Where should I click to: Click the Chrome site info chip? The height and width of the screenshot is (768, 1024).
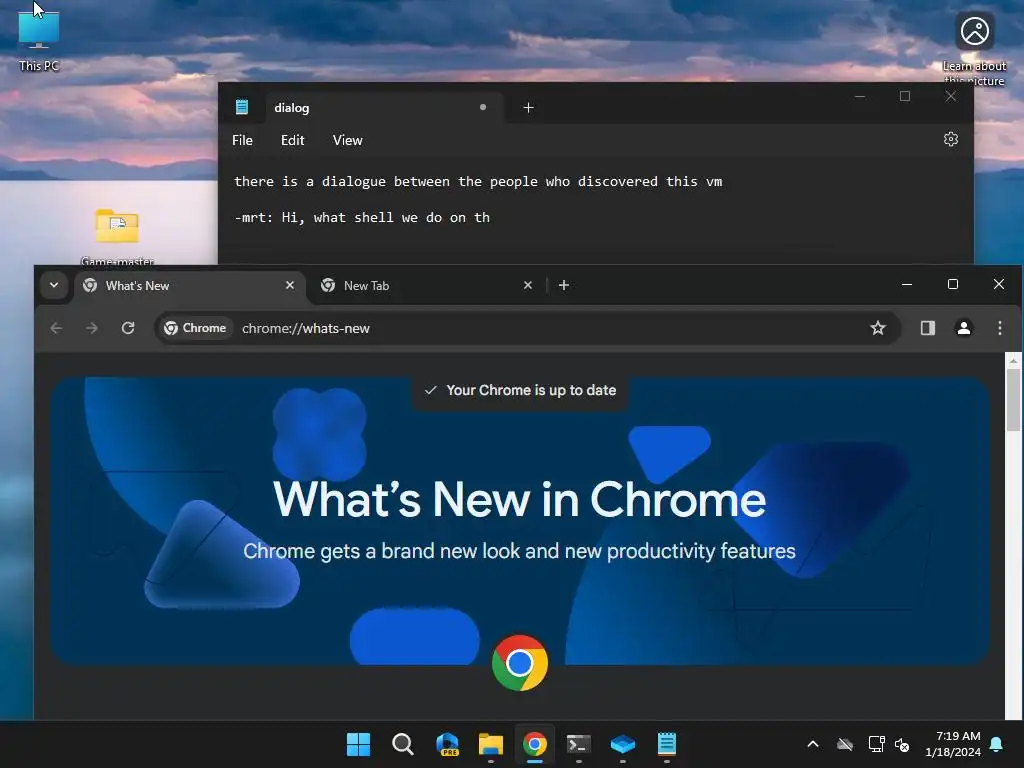click(195, 328)
